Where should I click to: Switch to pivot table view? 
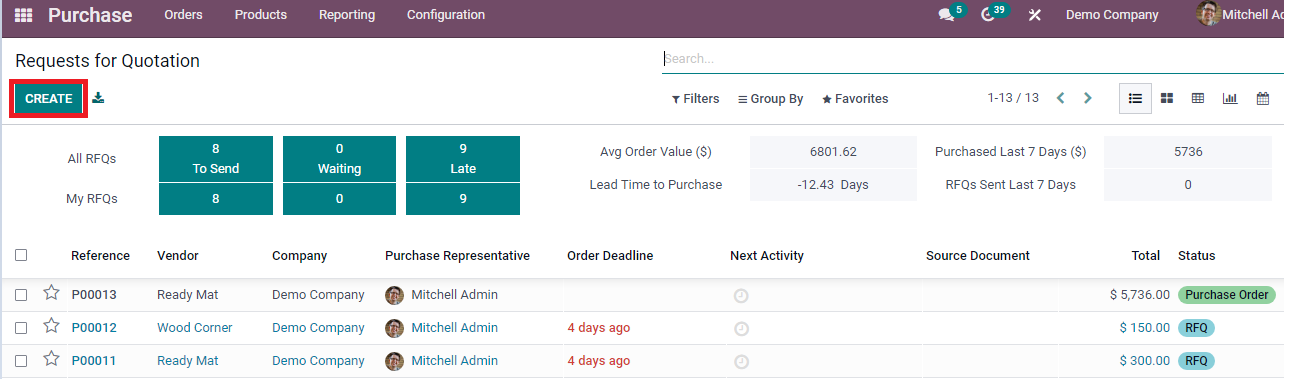1198,98
